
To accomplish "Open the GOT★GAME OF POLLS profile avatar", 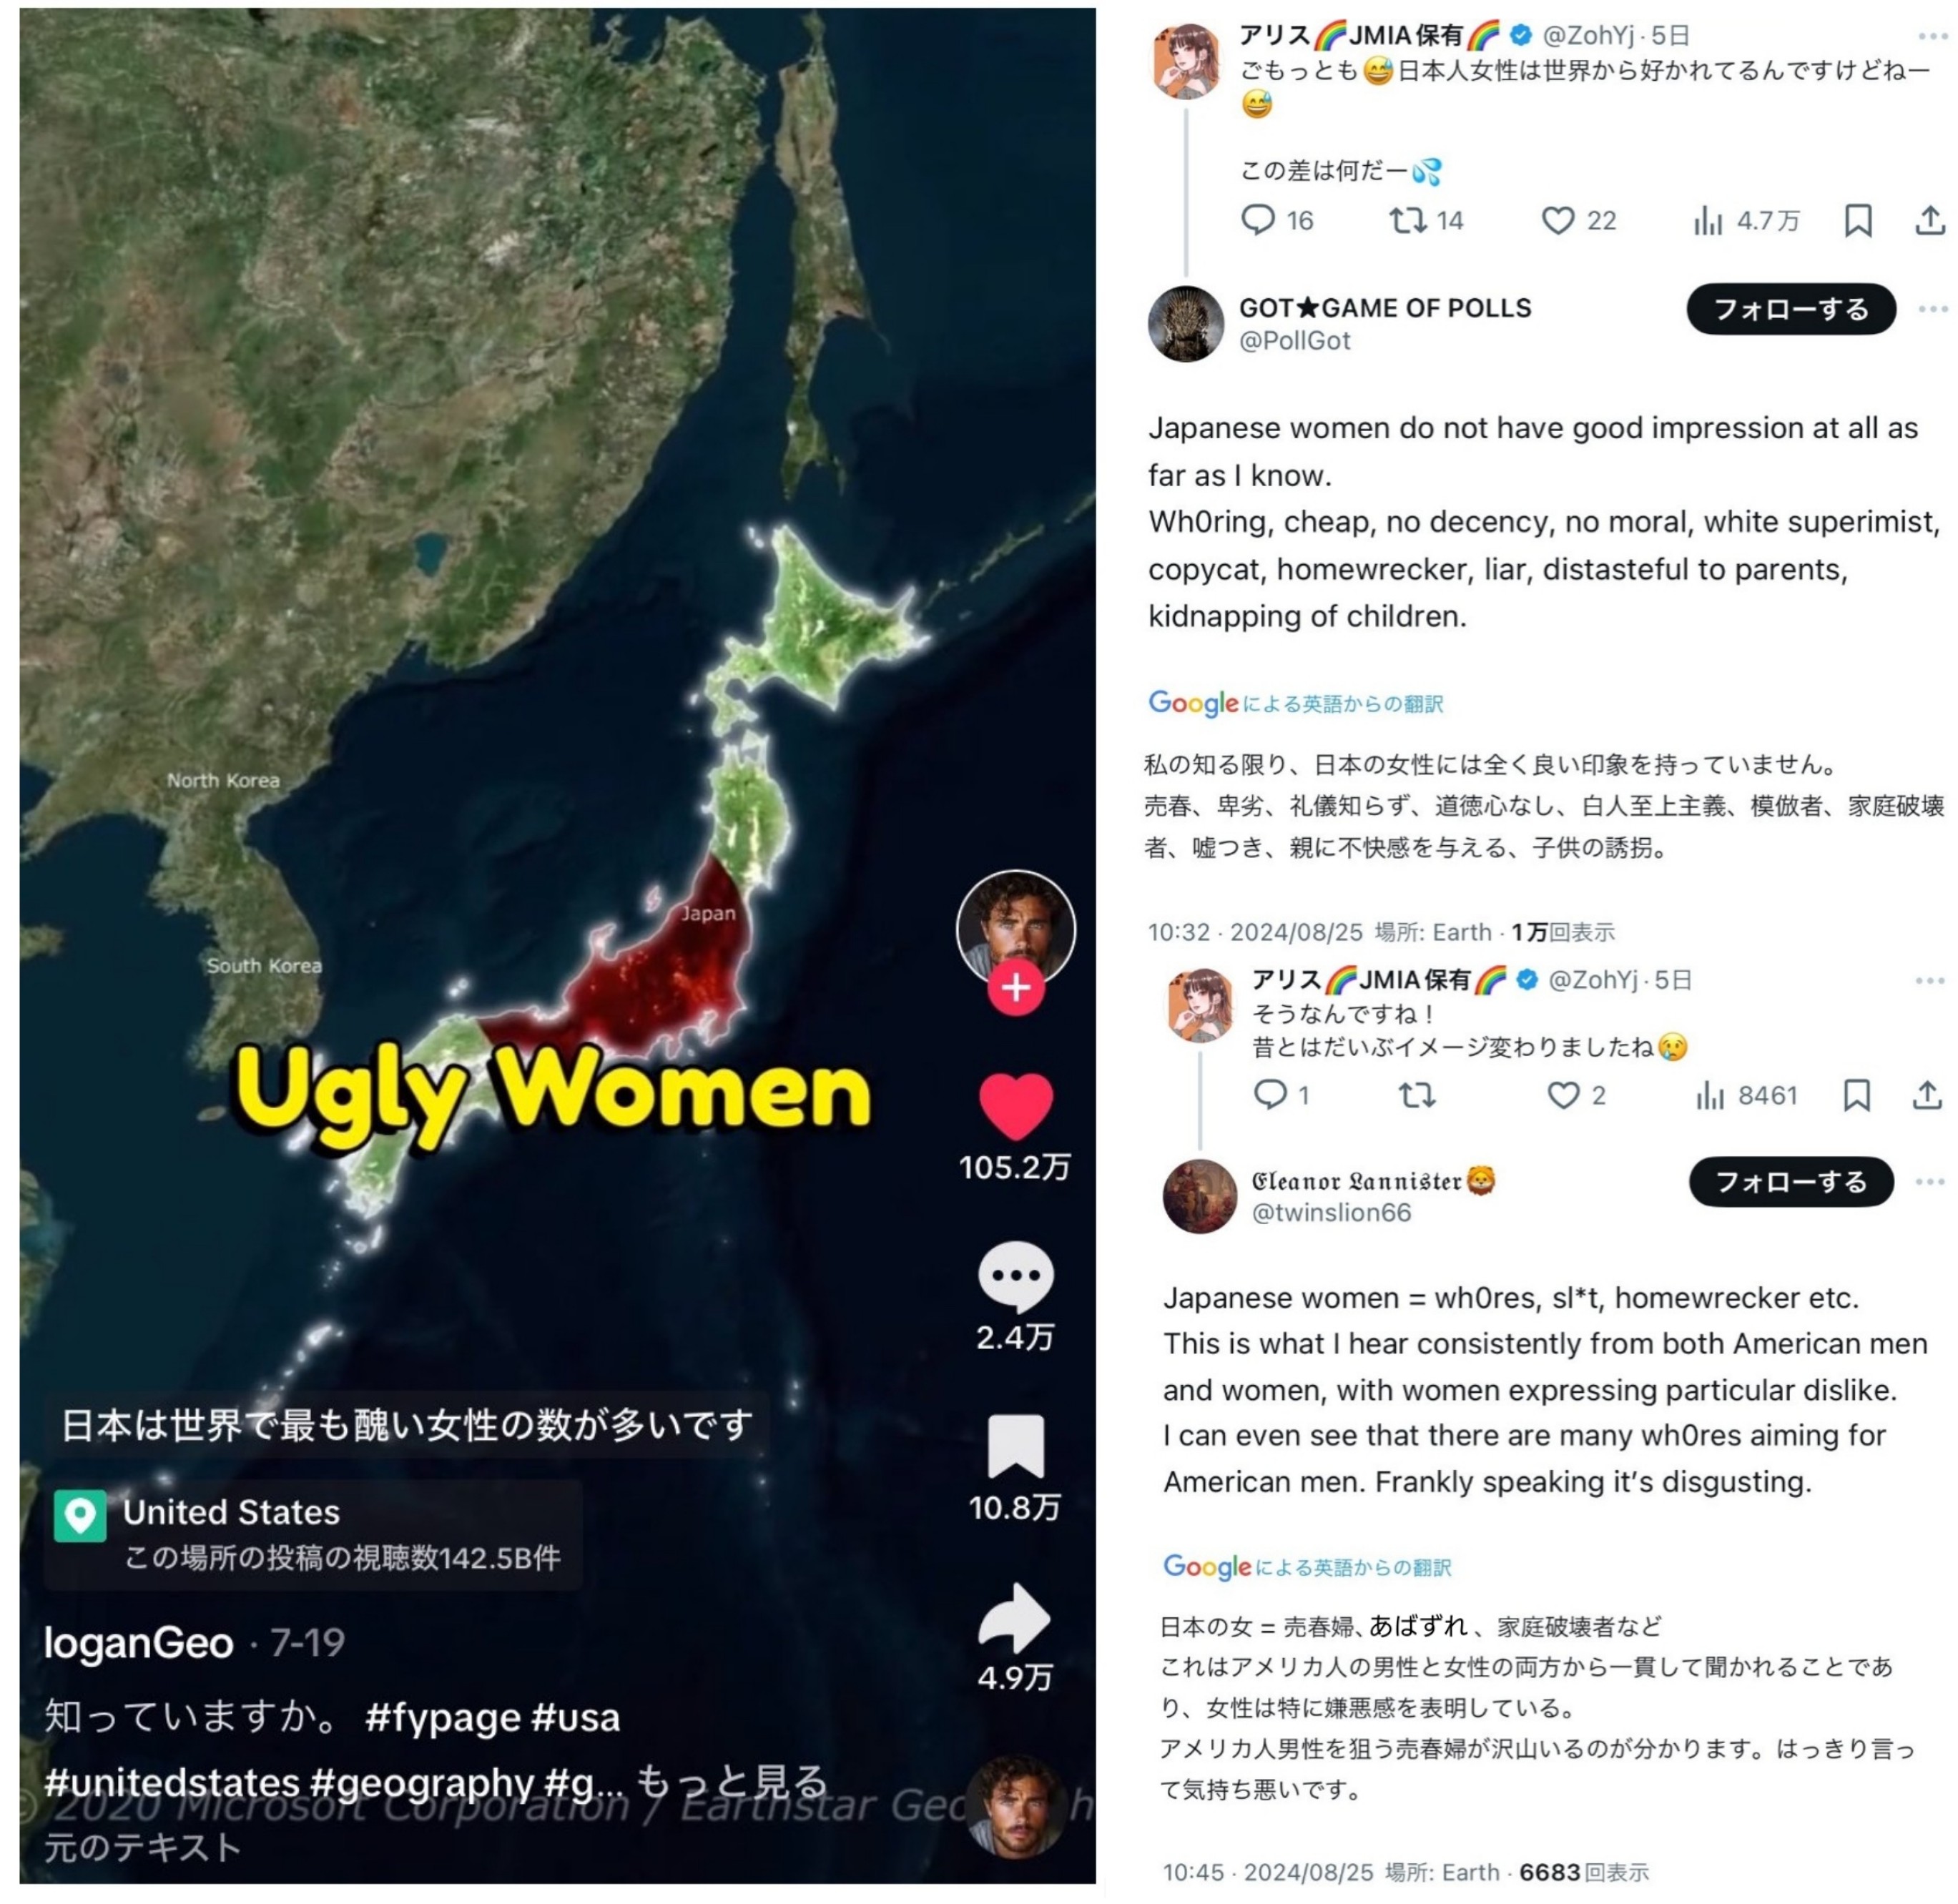I will (x=1186, y=323).
